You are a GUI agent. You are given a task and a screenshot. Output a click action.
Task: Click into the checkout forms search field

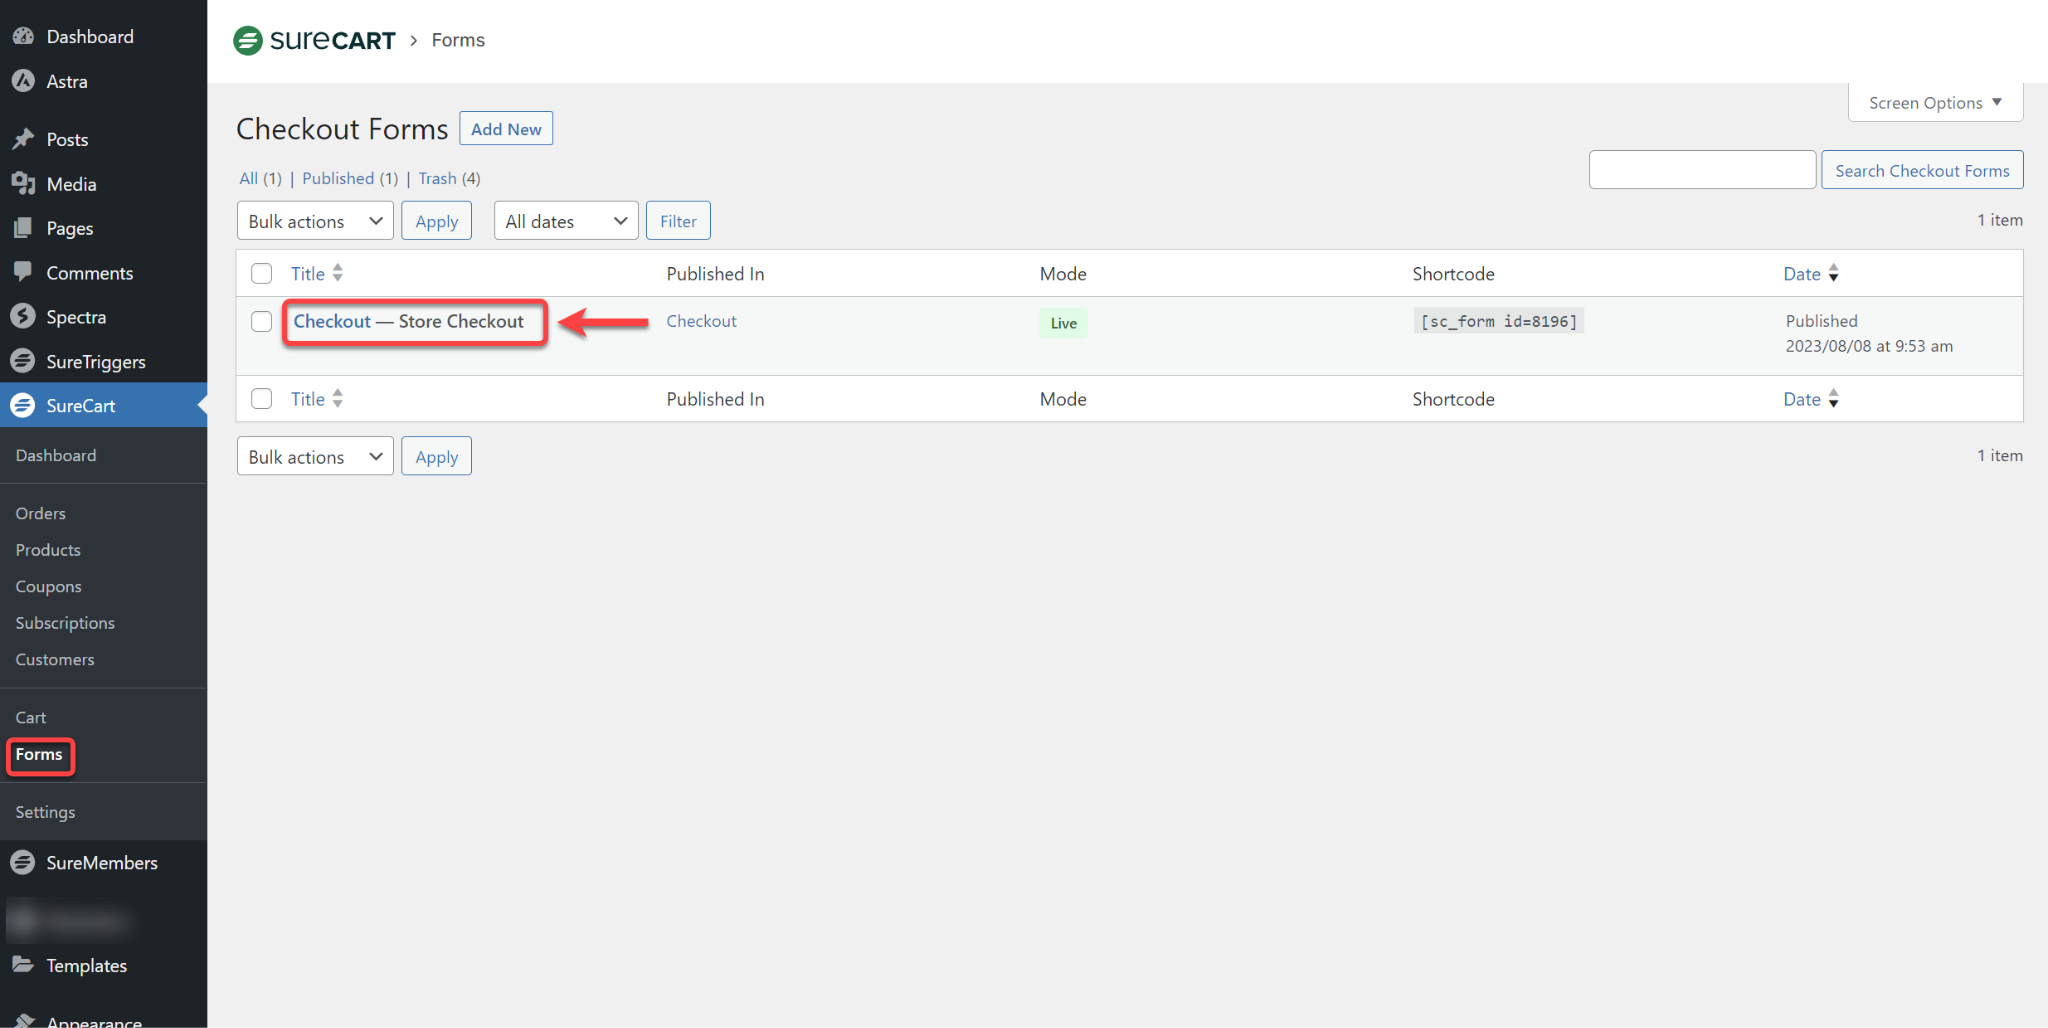pos(1702,170)
